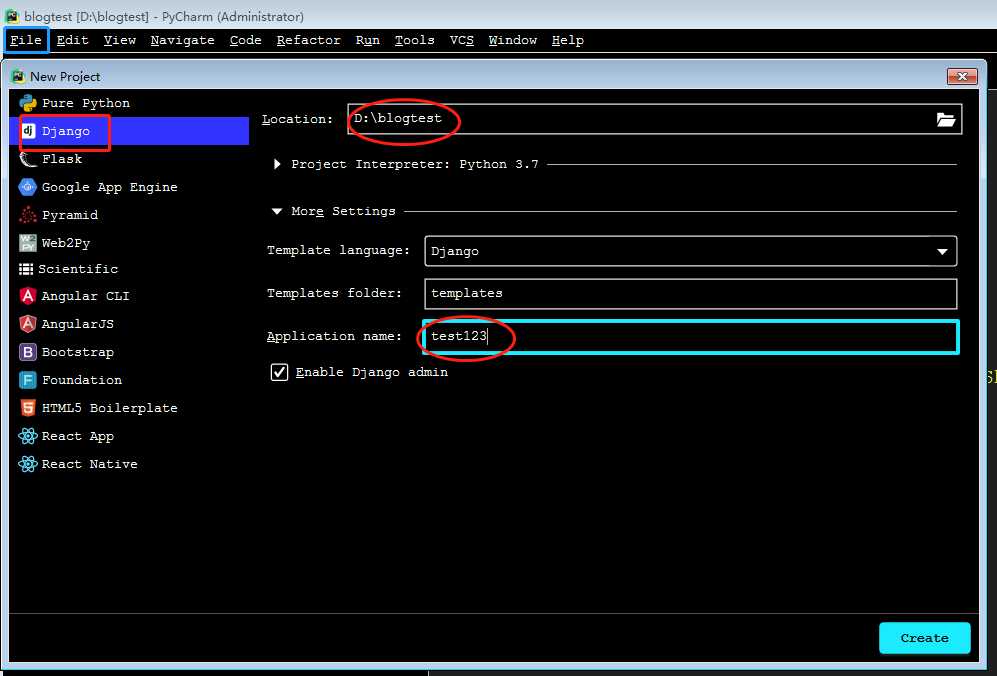997x676 pixels.
Task: Click the HTML5 Boilerplate icon
Action: tap(28, 408)
